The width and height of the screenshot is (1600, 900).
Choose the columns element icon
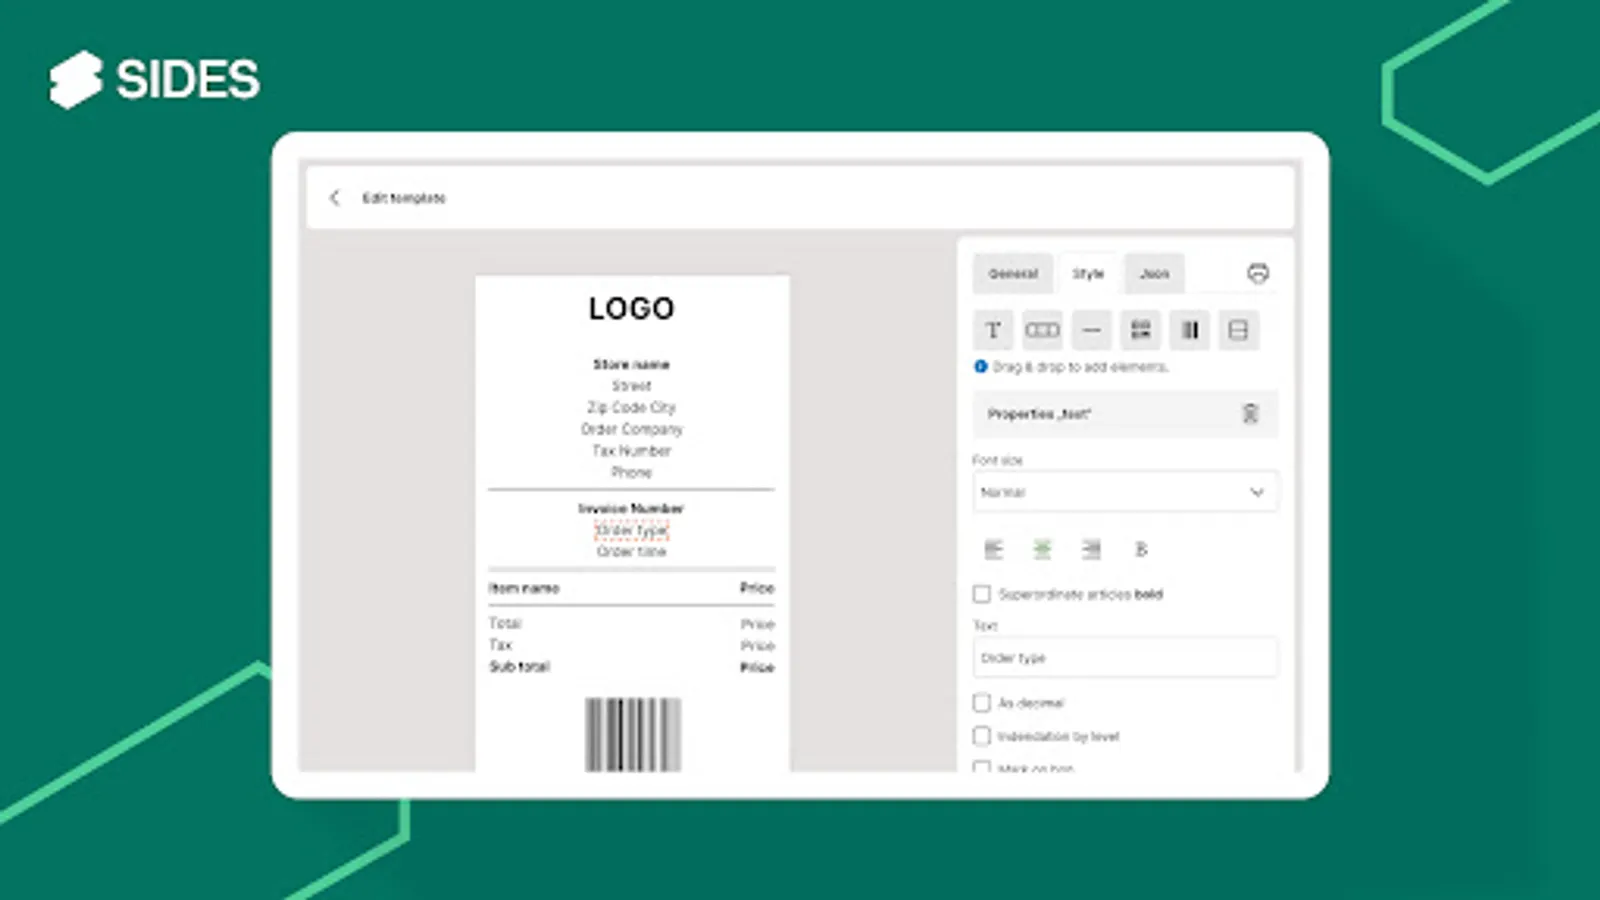click(1189, 330)
